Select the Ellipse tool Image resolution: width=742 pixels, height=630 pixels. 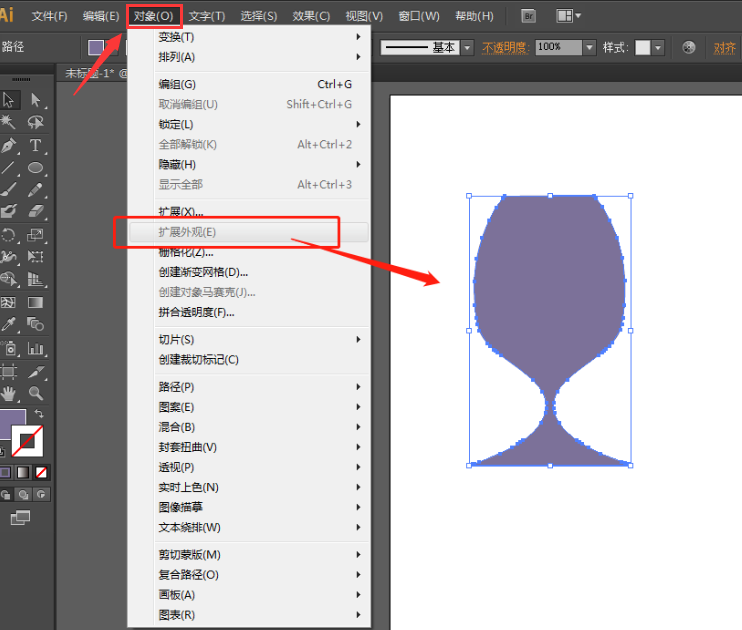click(36, 168)
